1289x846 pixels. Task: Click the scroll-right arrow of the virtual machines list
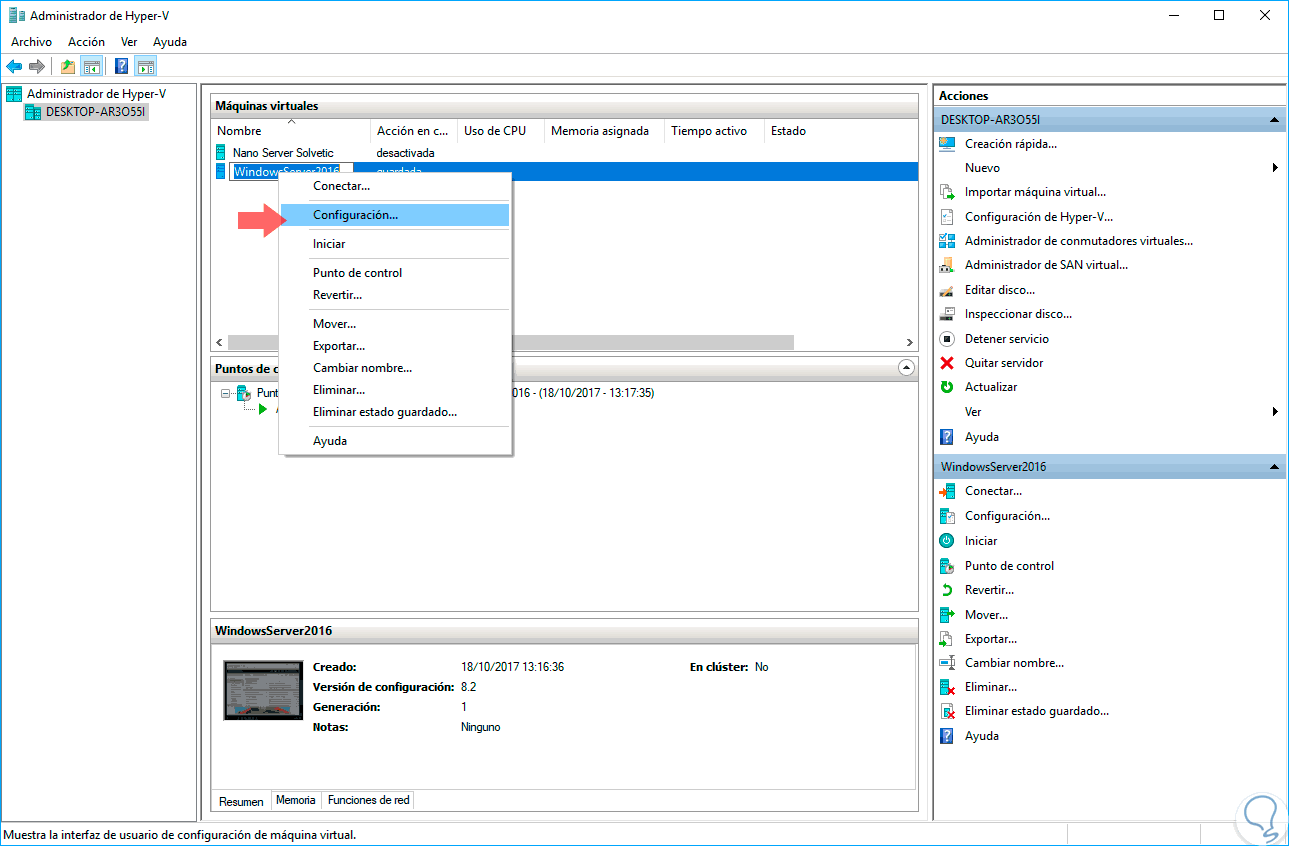coord(910,342)
